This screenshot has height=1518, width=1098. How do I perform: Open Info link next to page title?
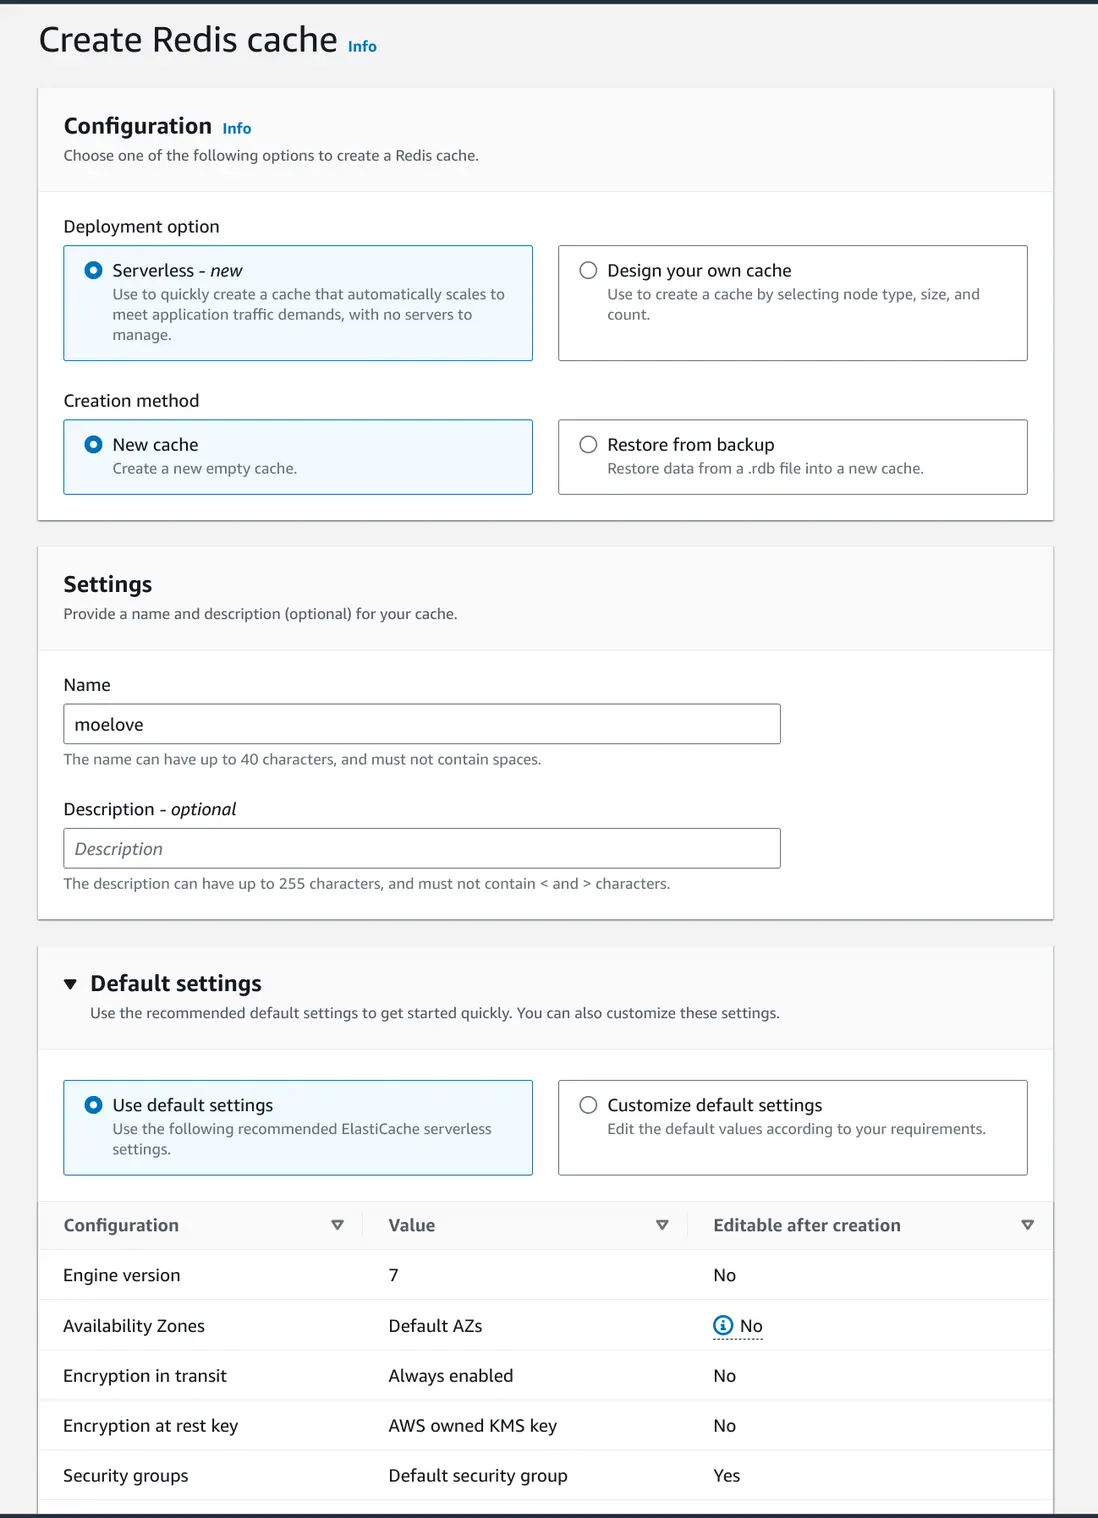pyautogui.click(x=362, y=46)
